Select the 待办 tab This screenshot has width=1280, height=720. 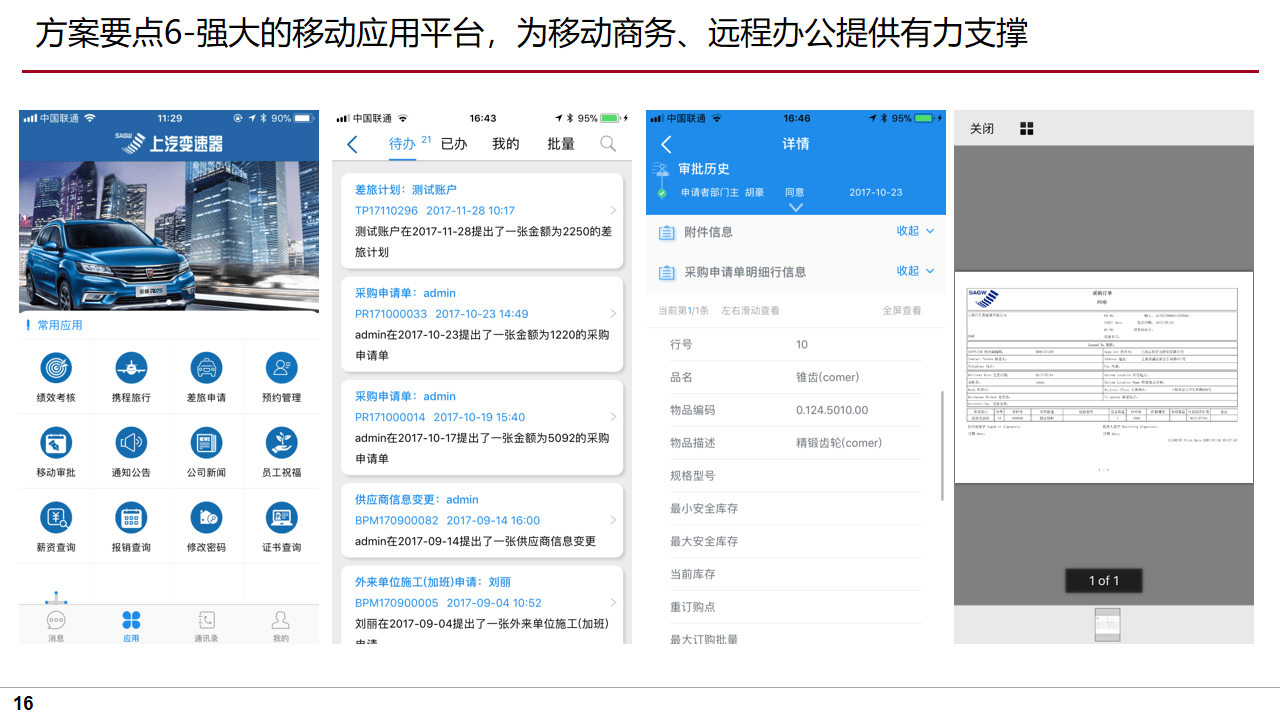point(402,144)
